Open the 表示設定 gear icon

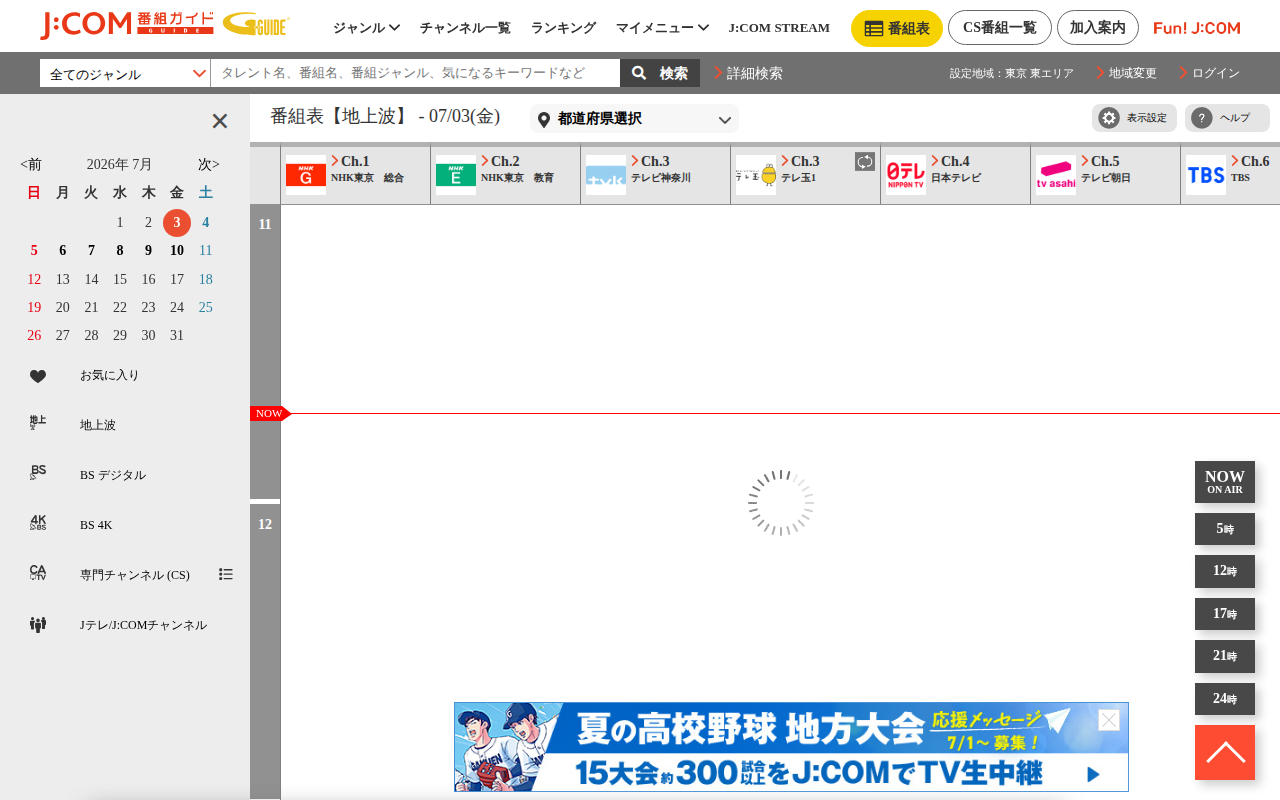point(1109,118)
